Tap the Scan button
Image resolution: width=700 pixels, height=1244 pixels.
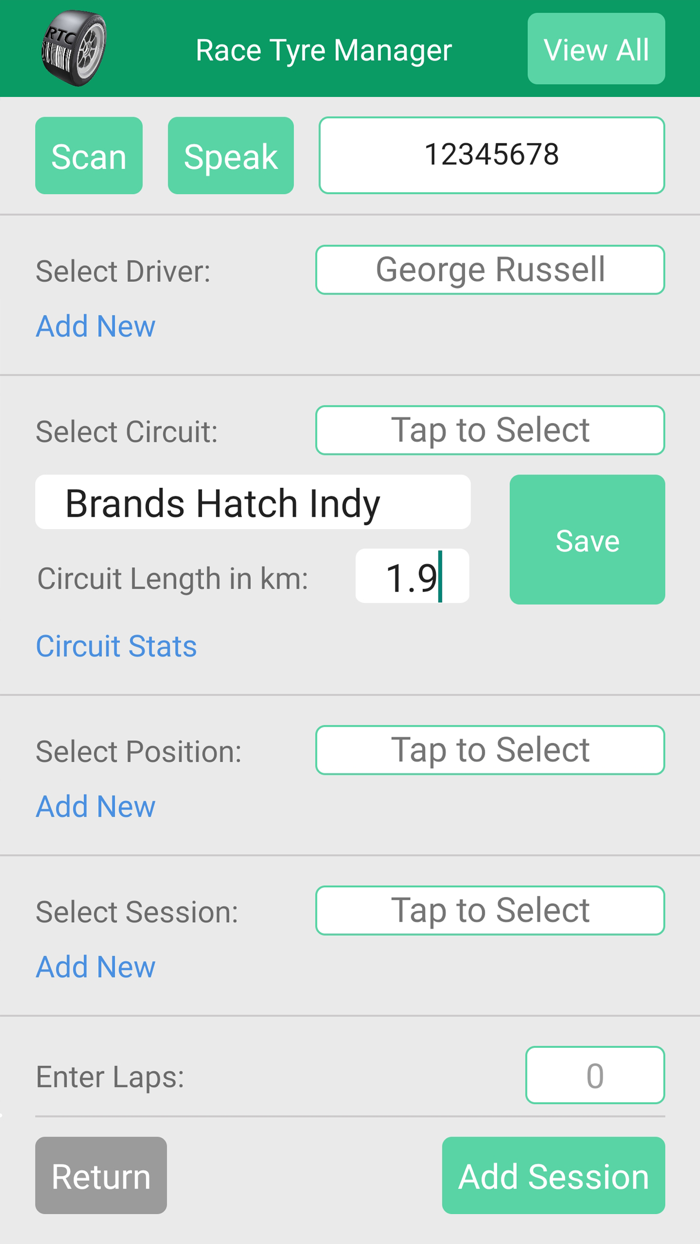(x=88, y=155)
